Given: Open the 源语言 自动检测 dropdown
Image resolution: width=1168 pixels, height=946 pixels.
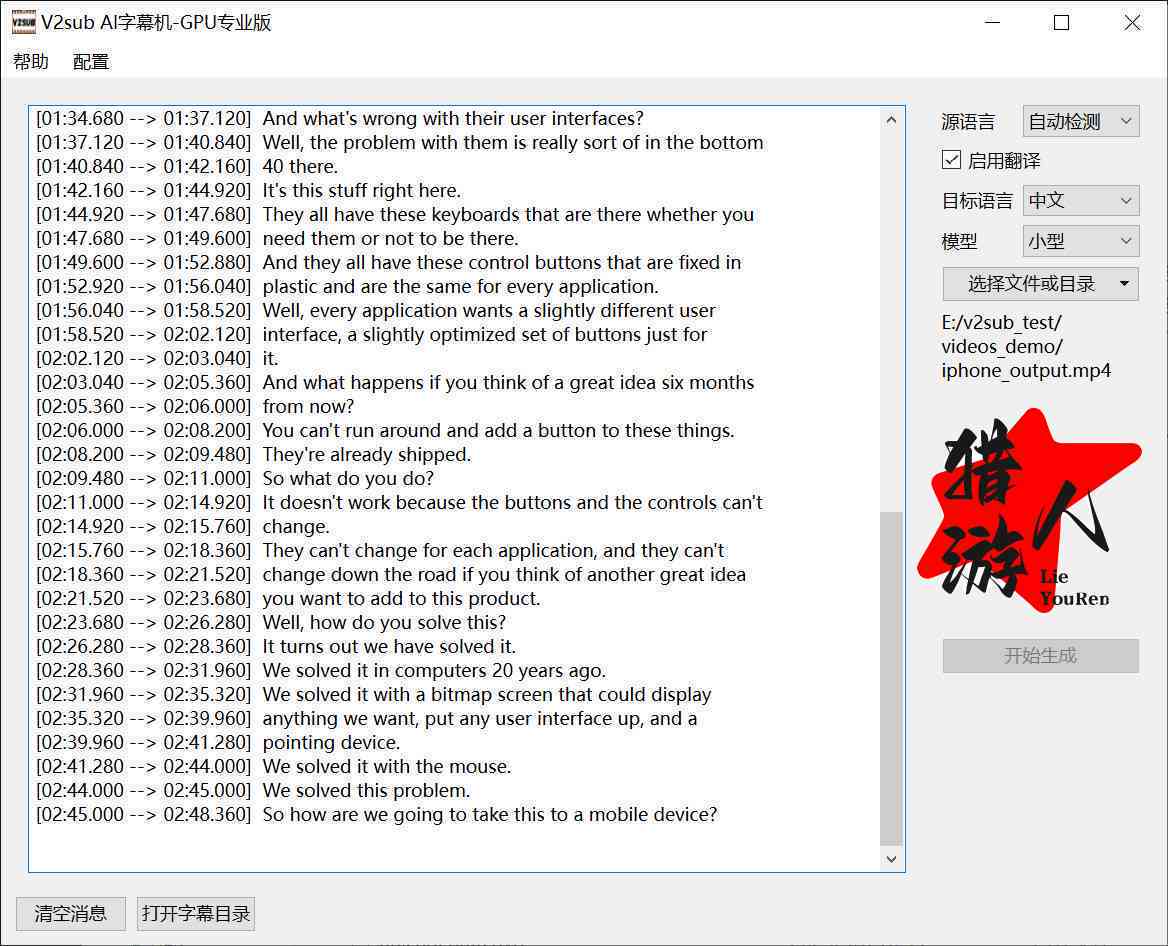Looking at the screenshot, I should (1081, 121).
